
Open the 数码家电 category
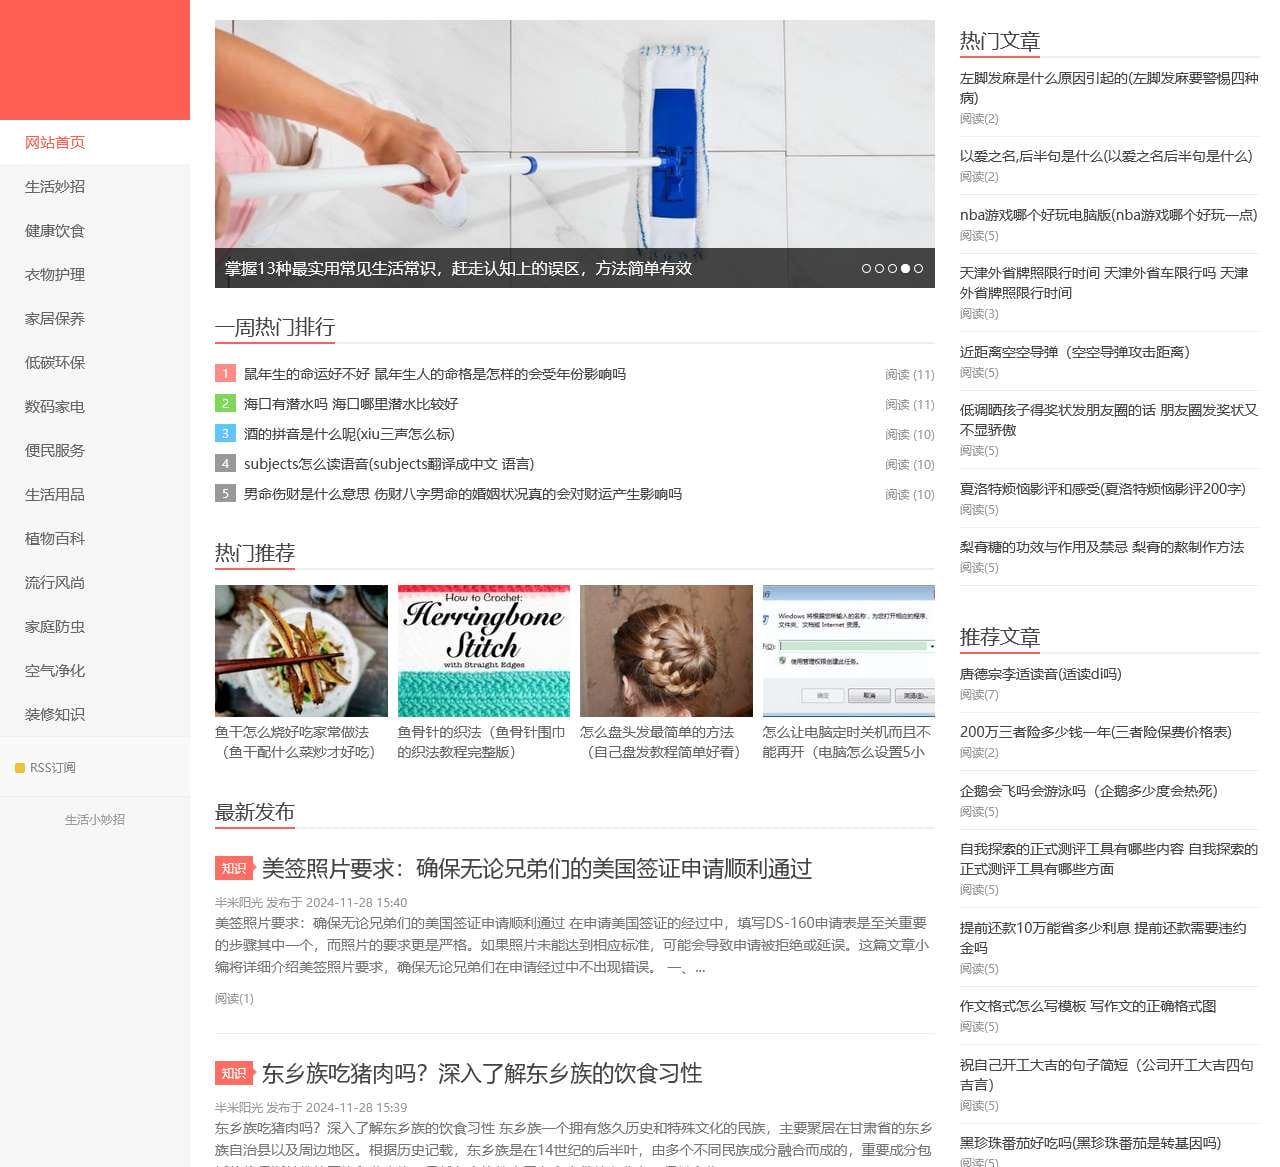click(53, 406)
